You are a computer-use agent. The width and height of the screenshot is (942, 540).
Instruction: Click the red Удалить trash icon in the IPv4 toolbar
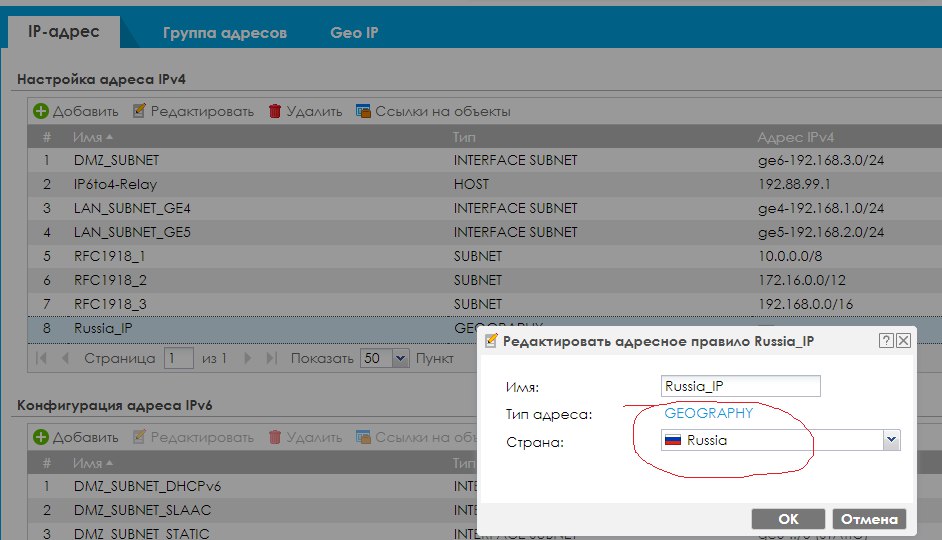[x=275, y=111]
